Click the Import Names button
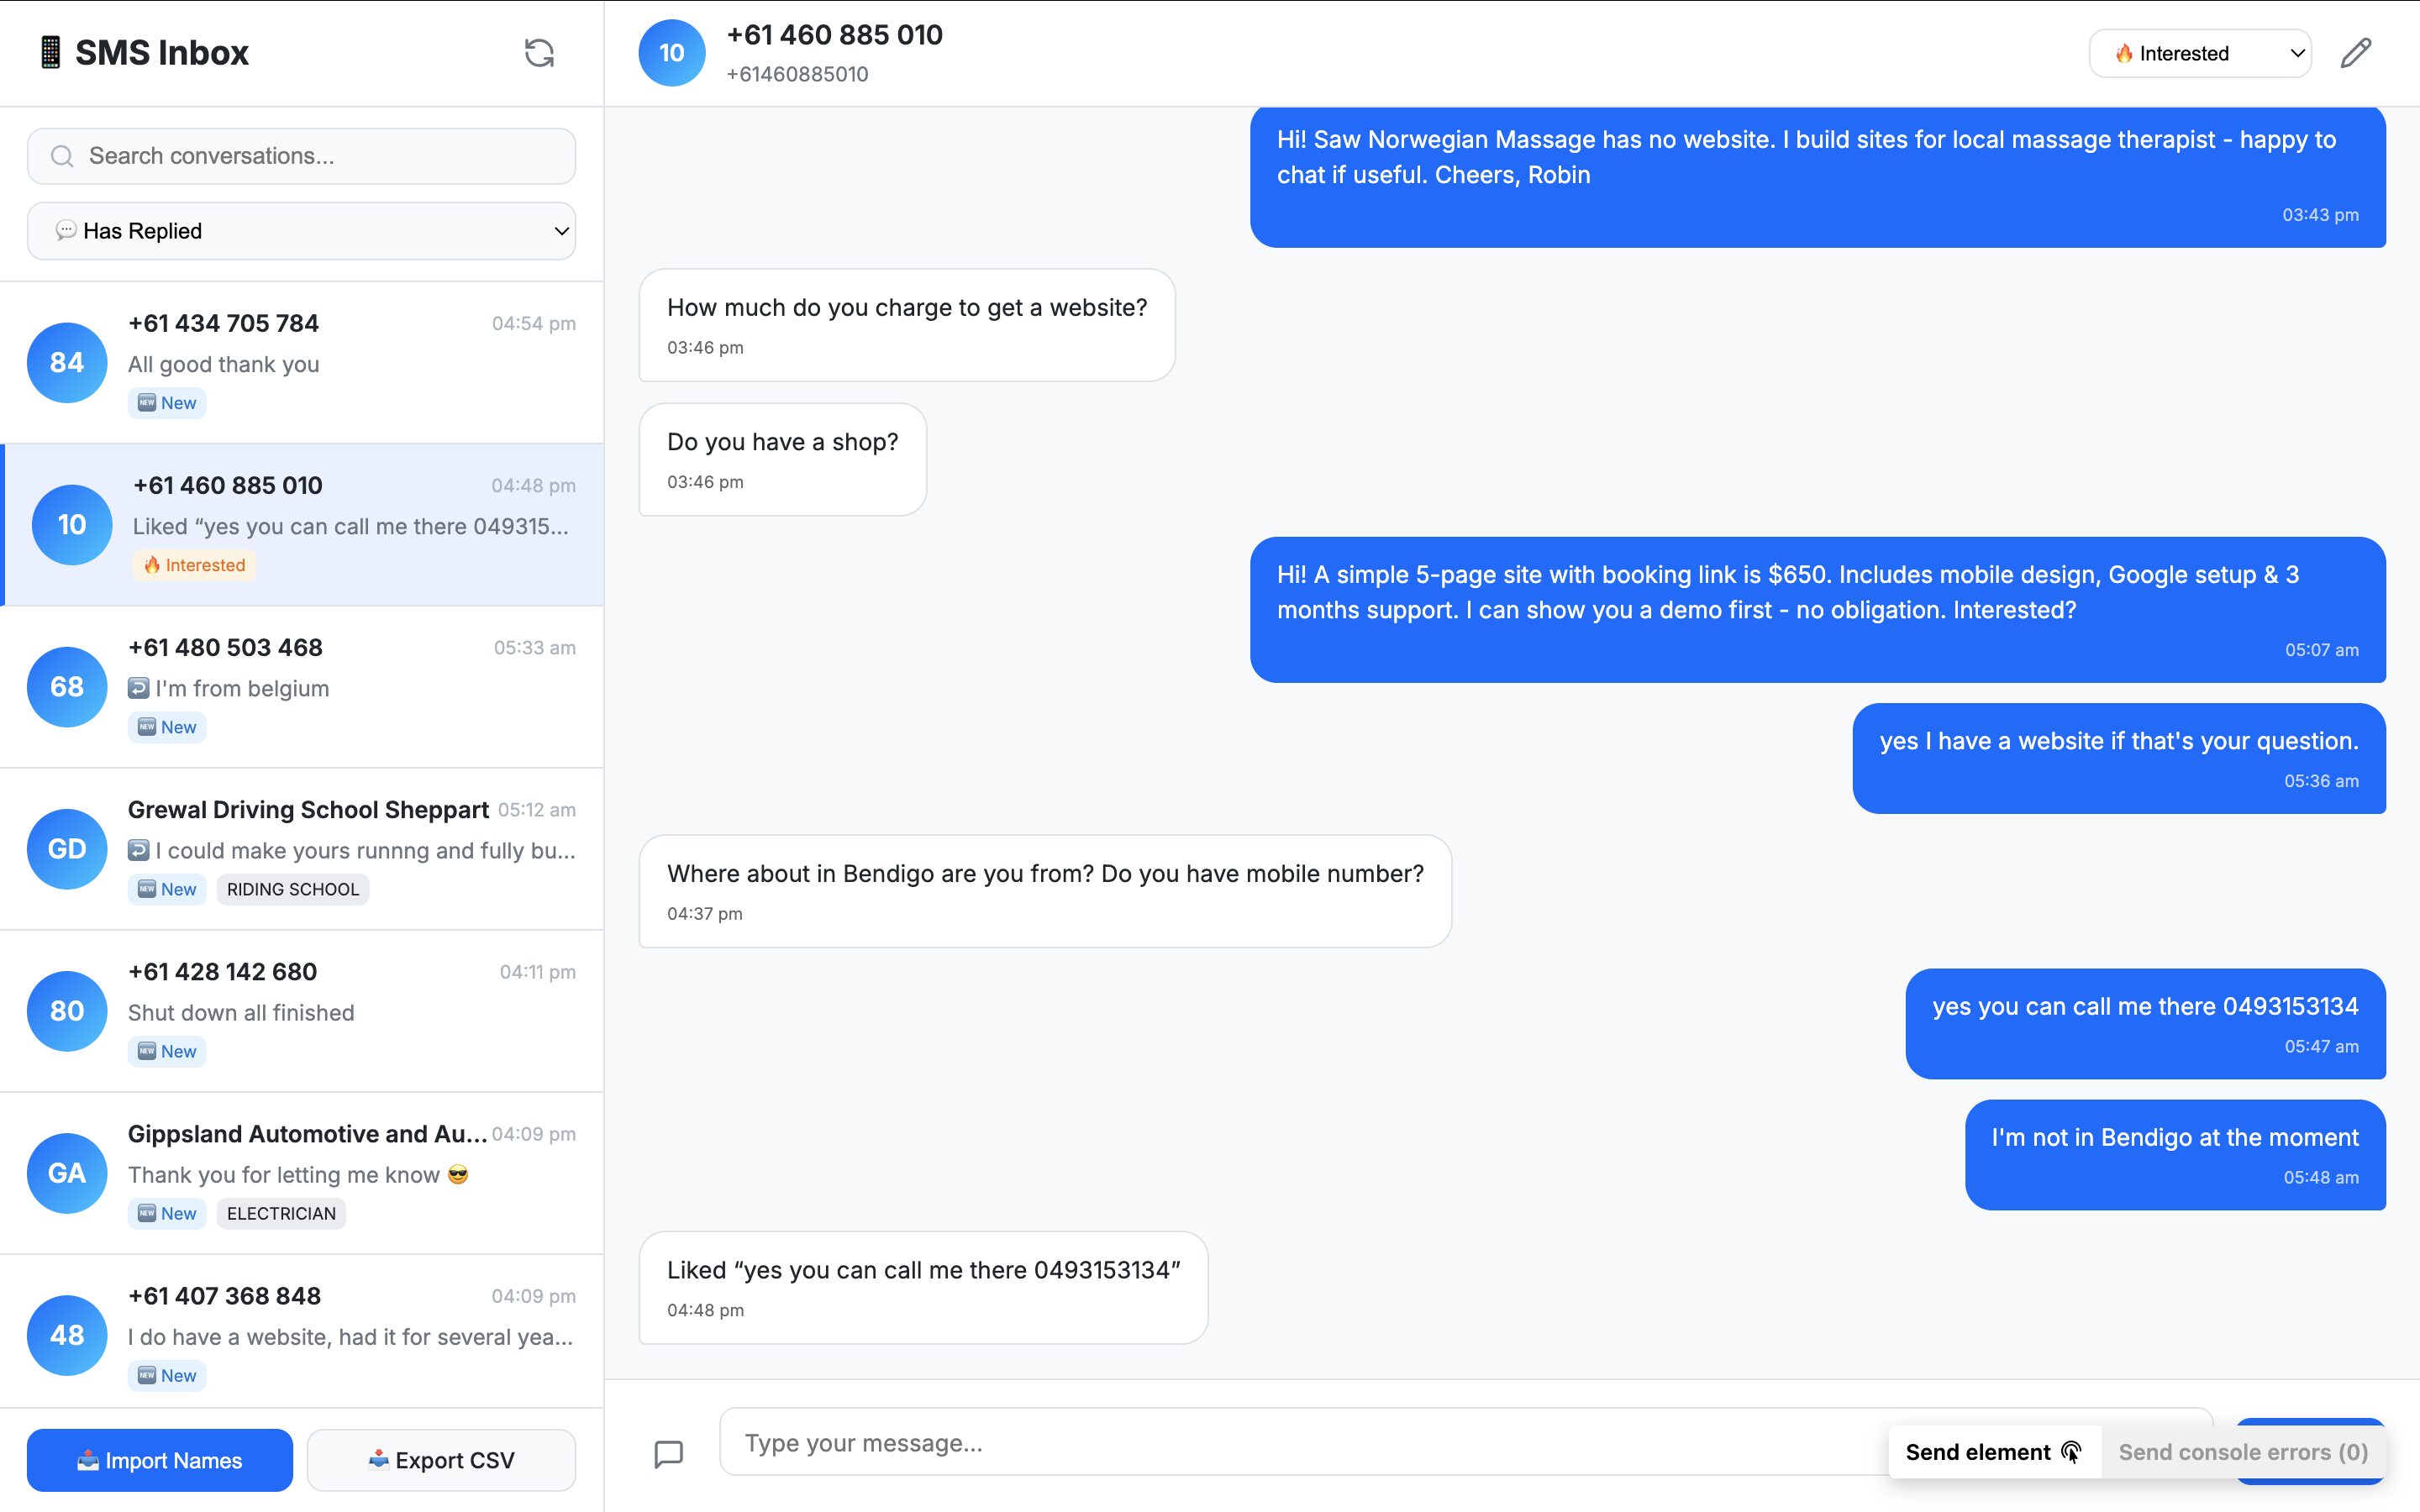2420x1512 pixels. (158, 1460)
